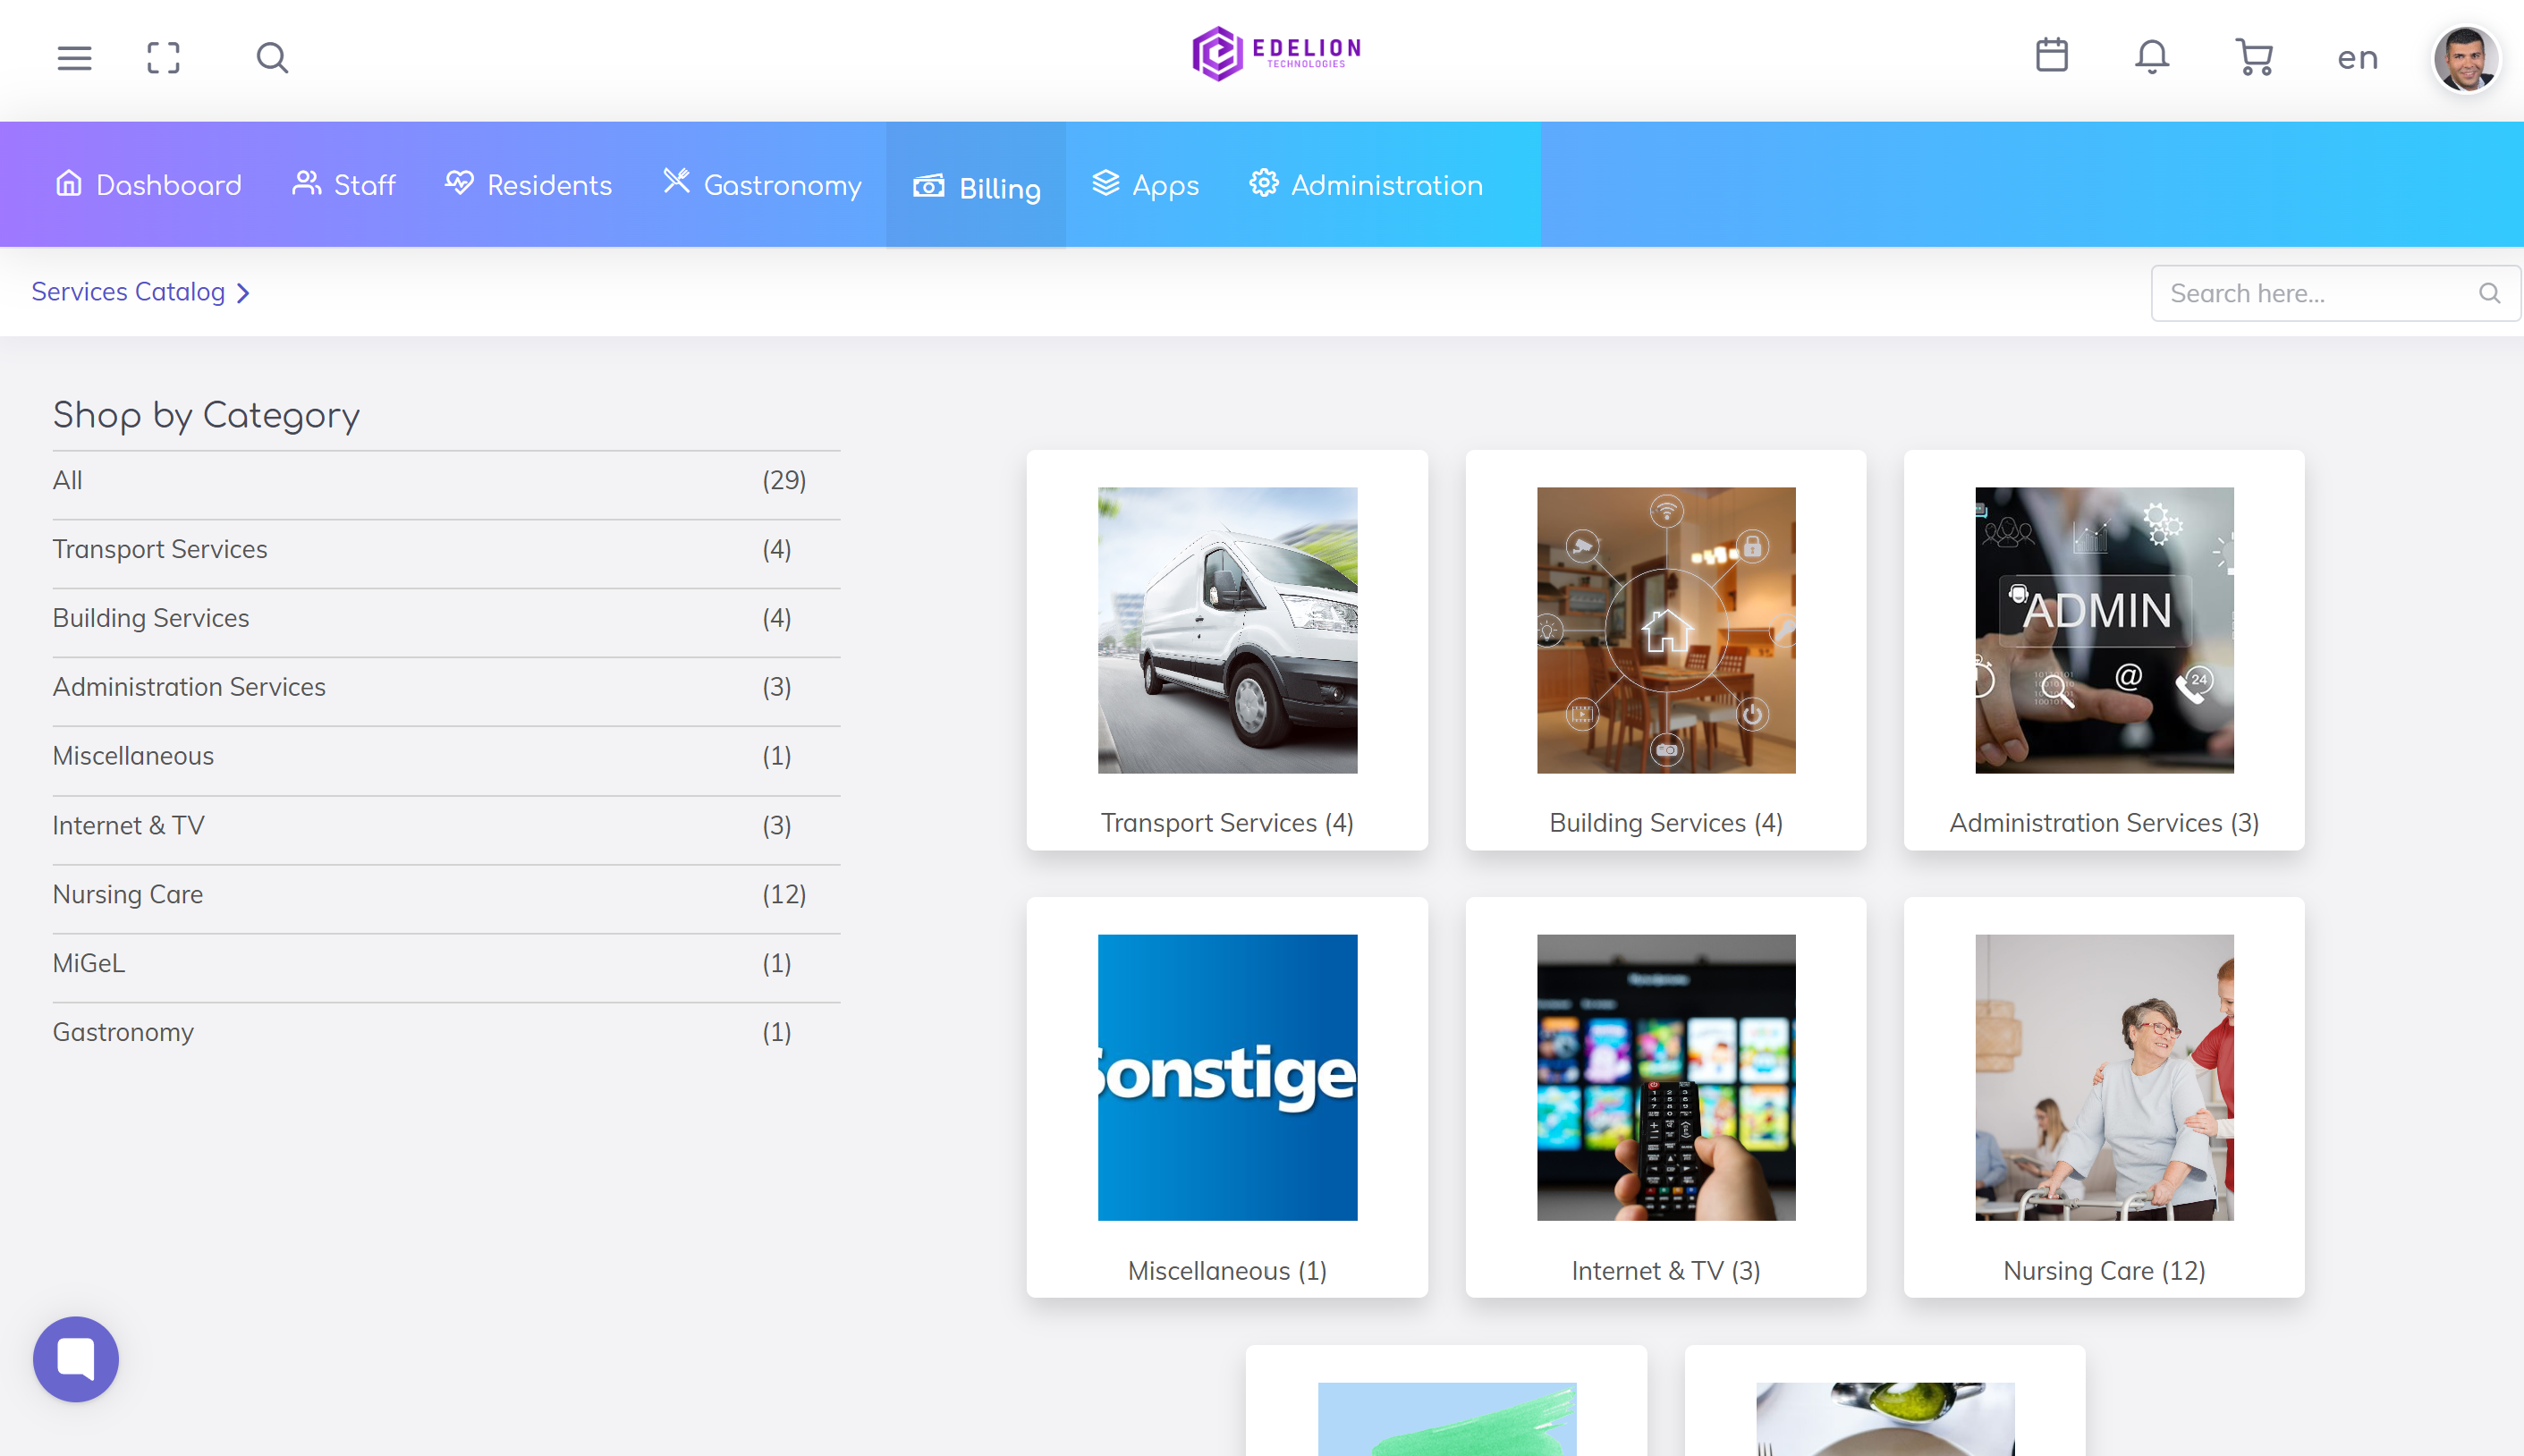Open the calendar icon in header
The image size is (2524, 1456).
(2051, 56)
